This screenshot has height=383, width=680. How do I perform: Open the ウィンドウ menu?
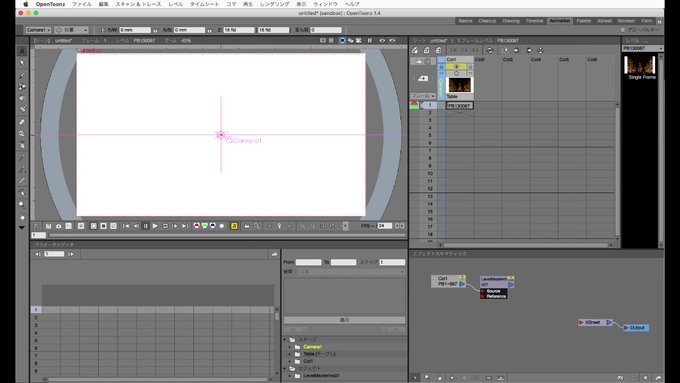[x=325, y=4]
